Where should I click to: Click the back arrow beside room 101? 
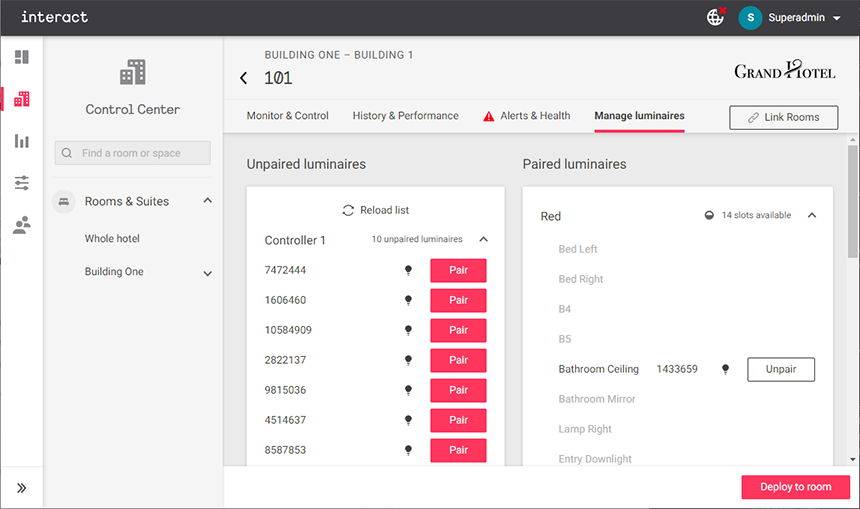click(244, 78)
